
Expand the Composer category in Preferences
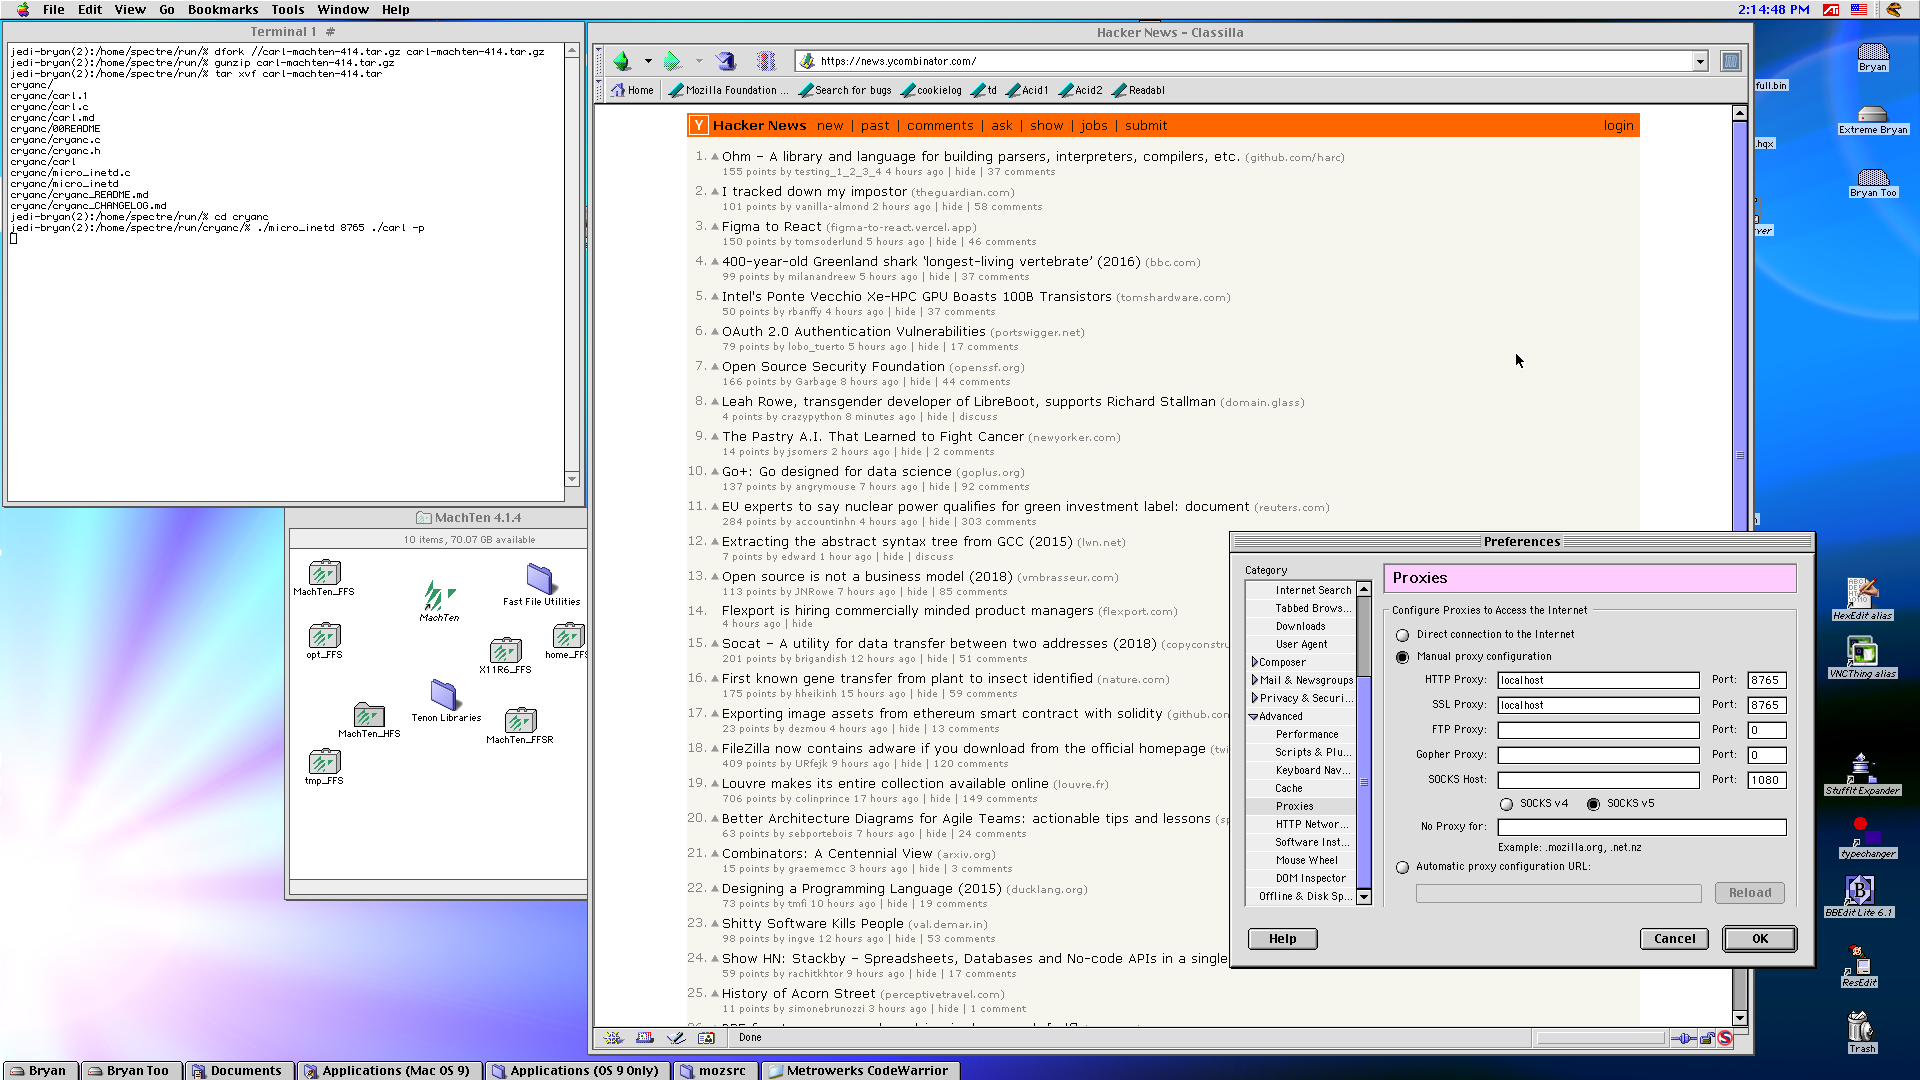coord(1254,662)
